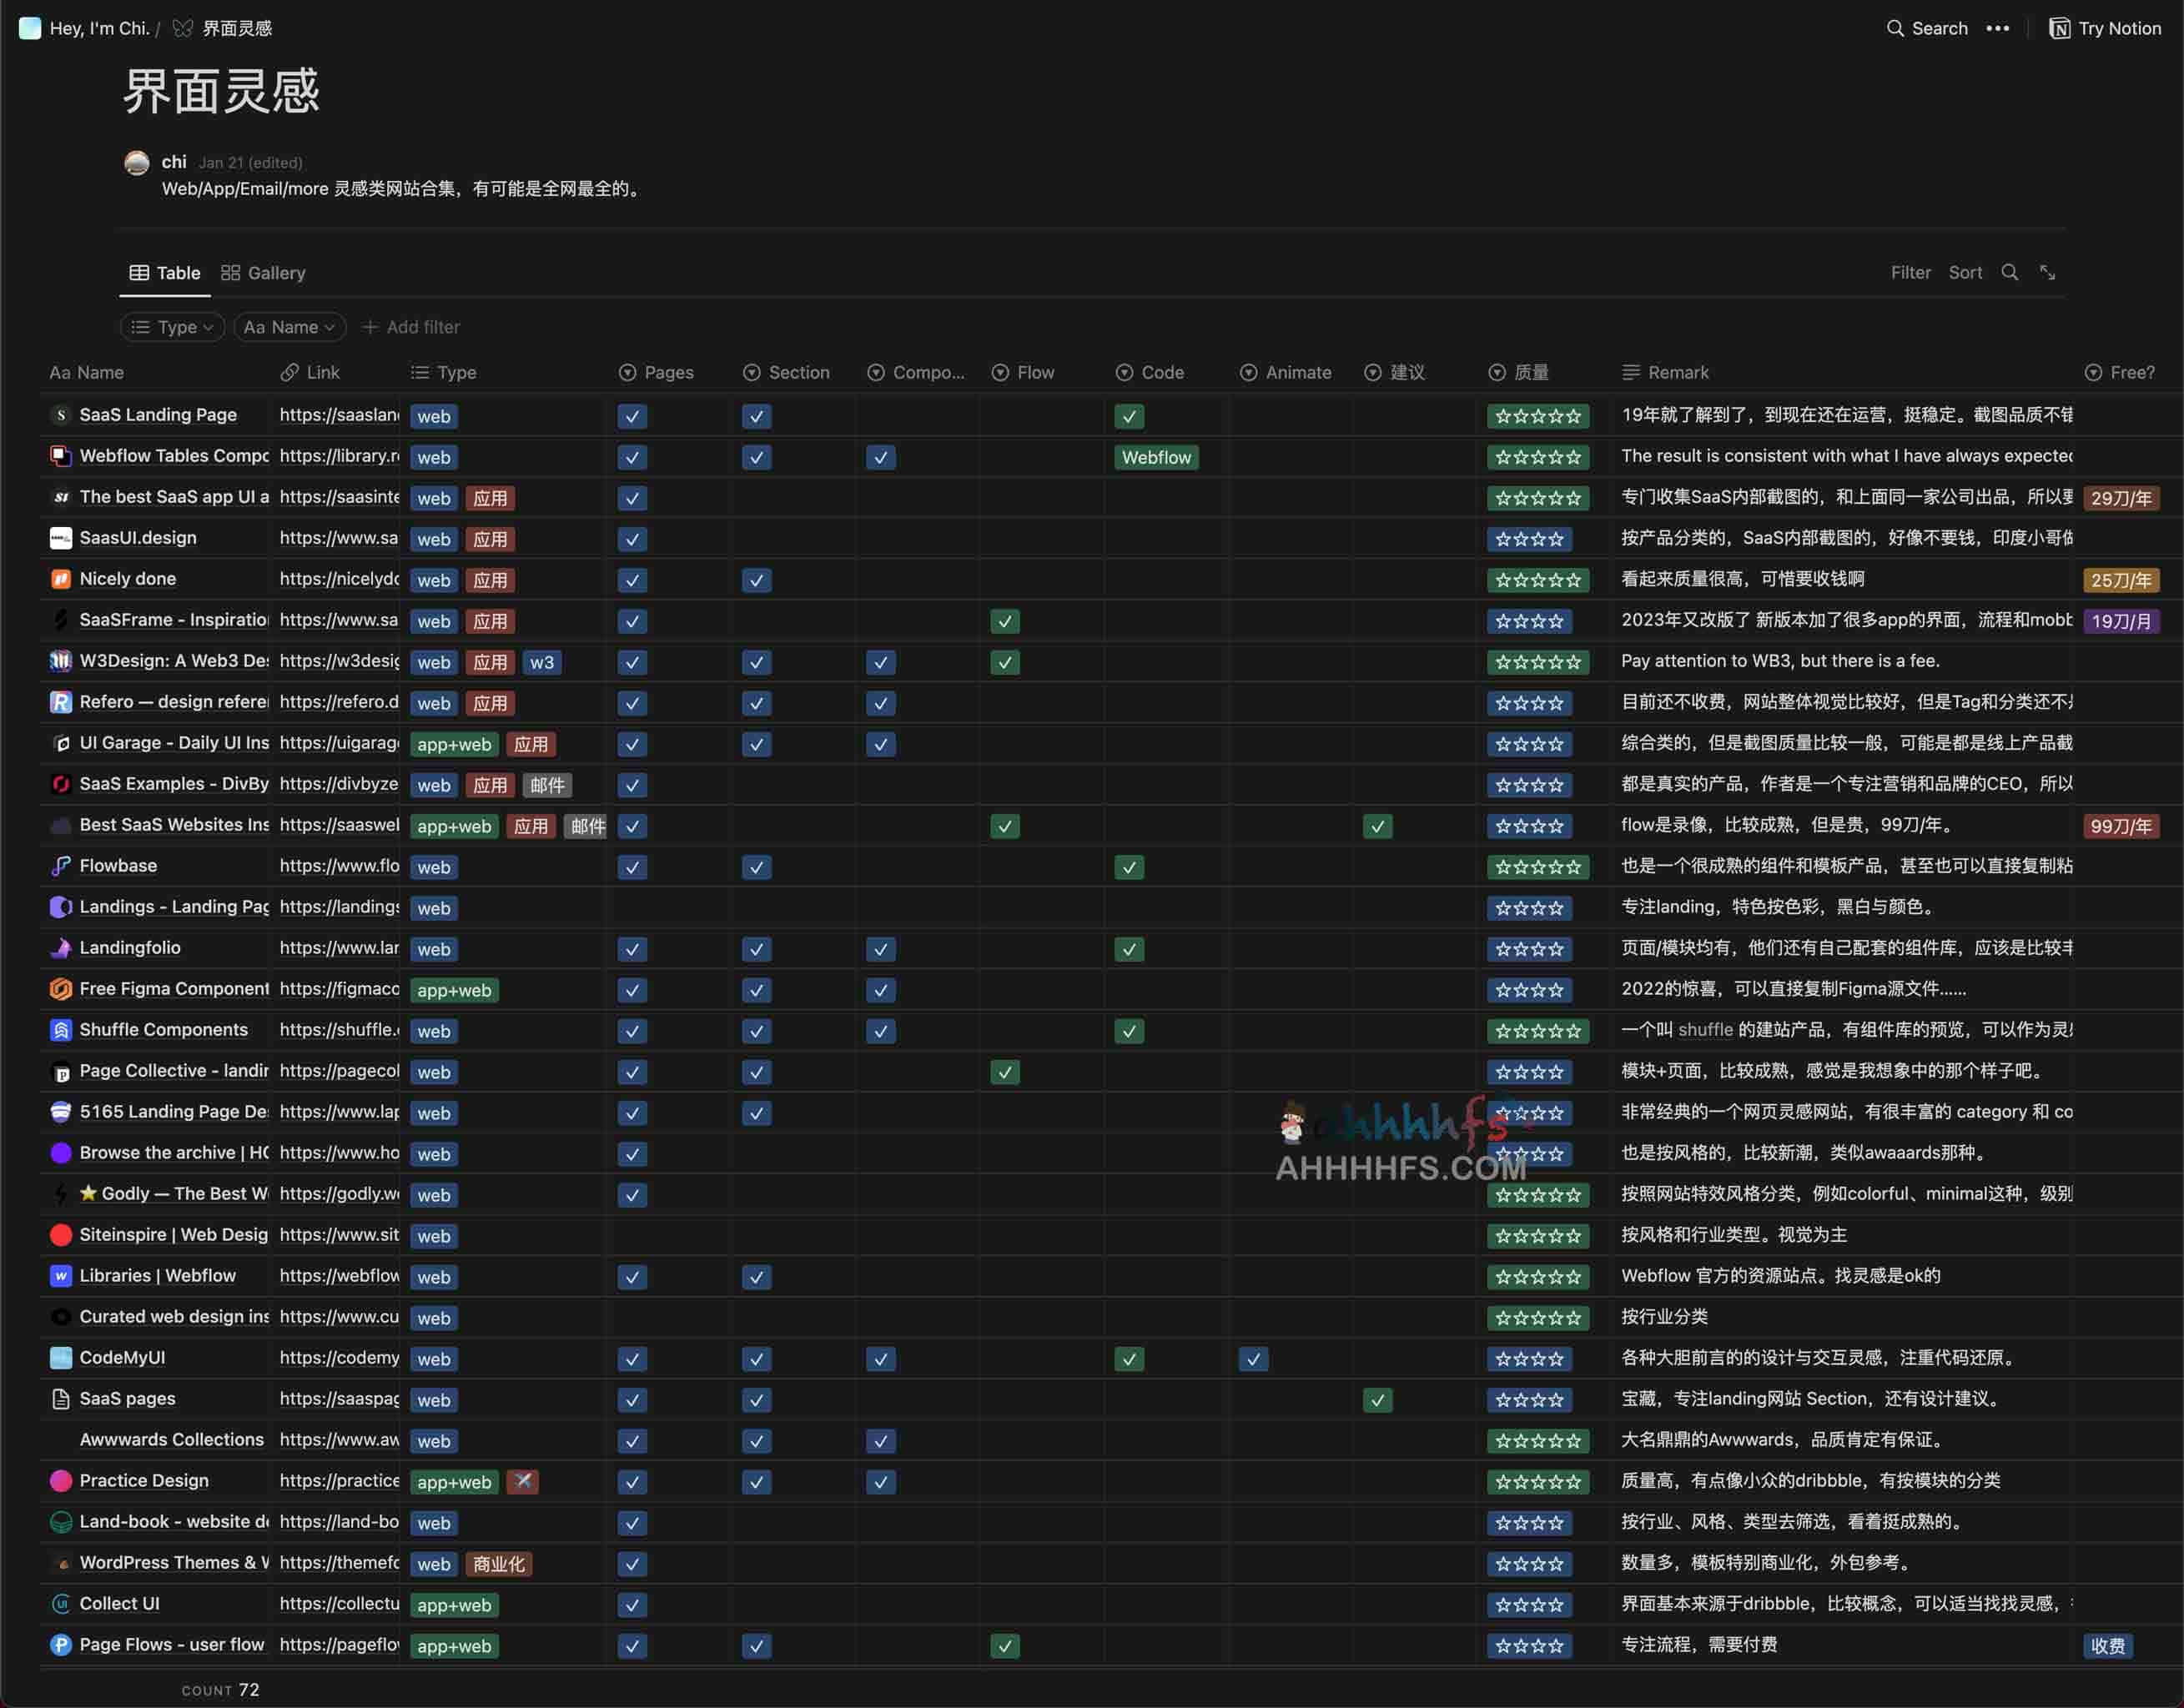Open the Type filter dropdown

click(x=172, y=327)
